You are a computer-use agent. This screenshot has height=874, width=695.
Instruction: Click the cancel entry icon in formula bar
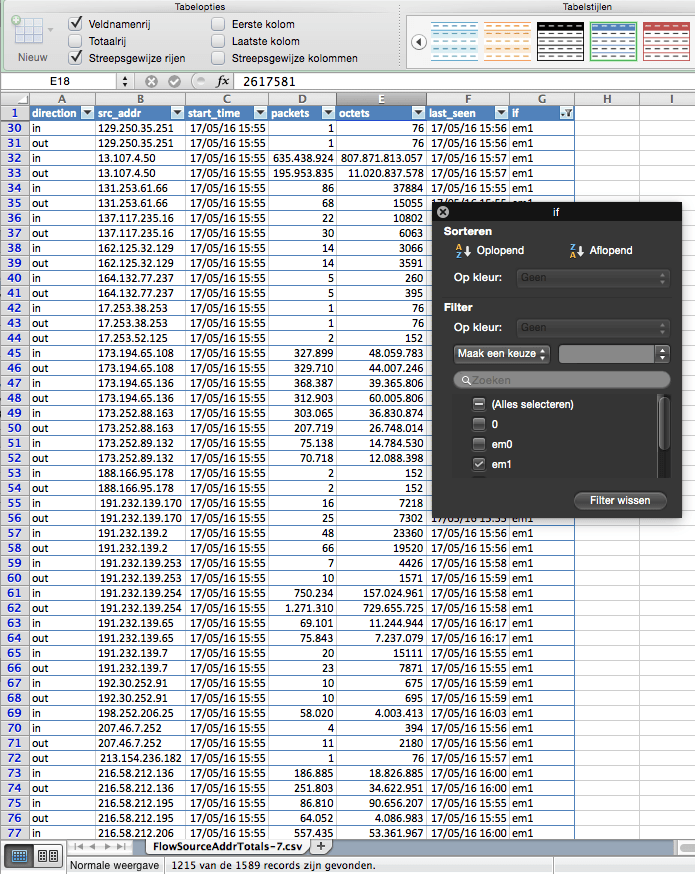pos(151,81)
